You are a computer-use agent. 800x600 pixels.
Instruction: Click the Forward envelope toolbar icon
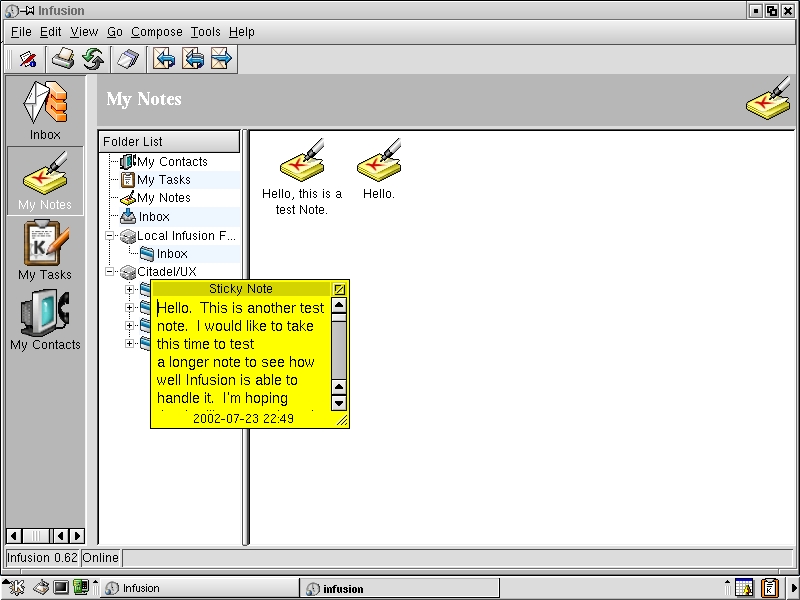click(x=221, y=59)
